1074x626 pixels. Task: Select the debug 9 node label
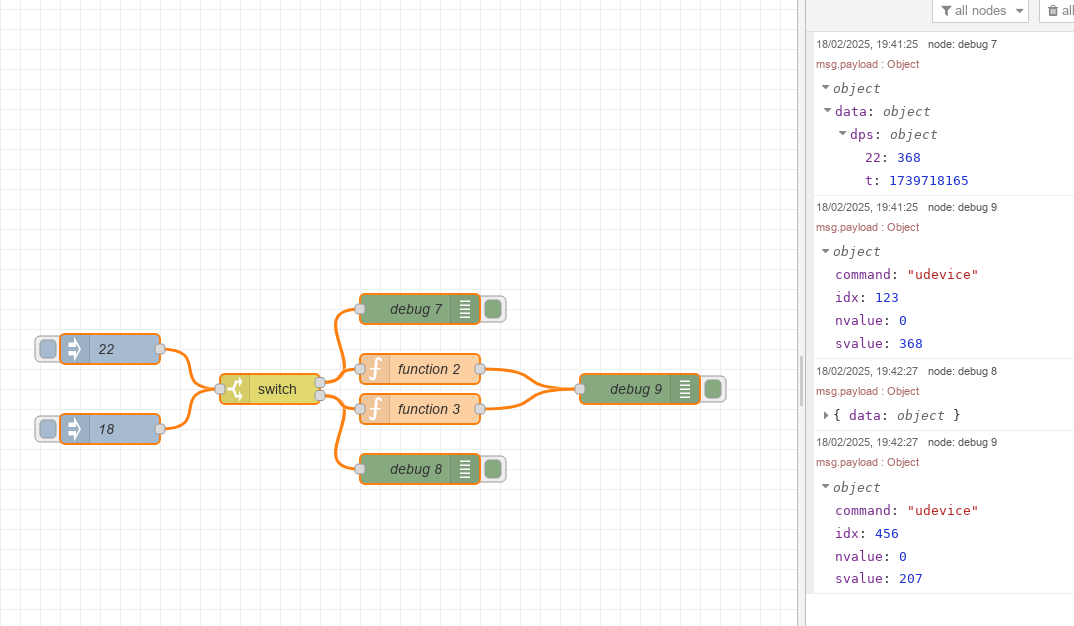636,389
